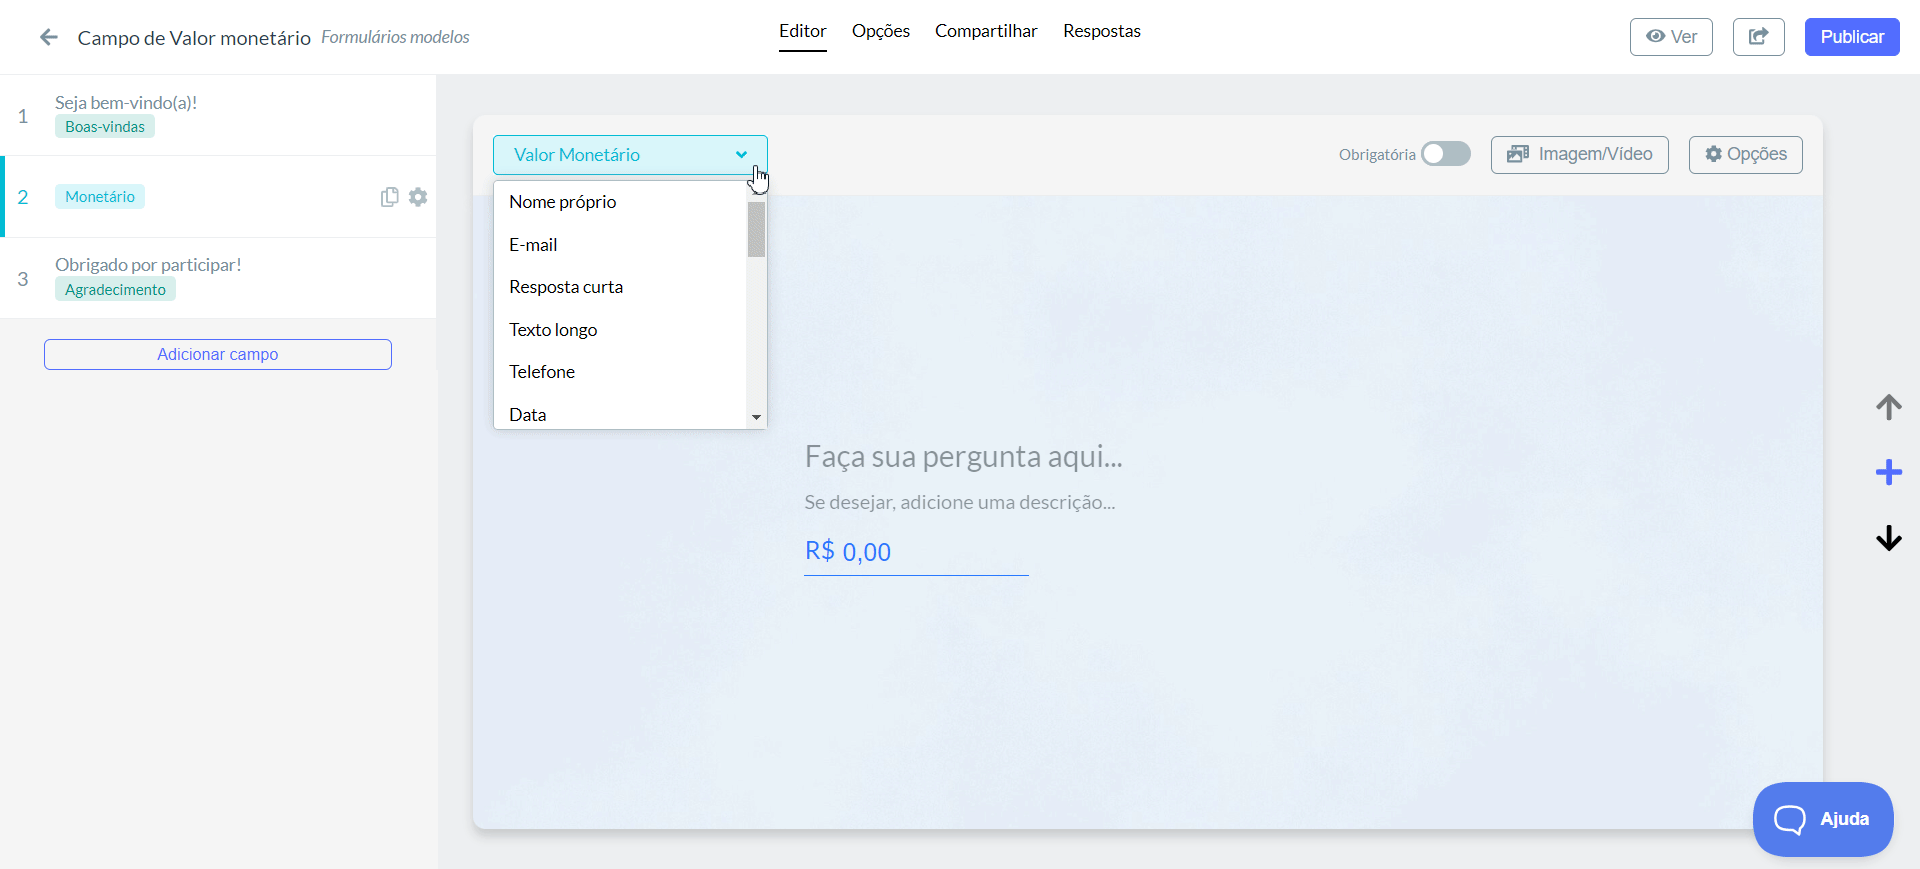1920x869 pixels.
Task: Switch to the Opções tab
Action: (x=880, y=31)
